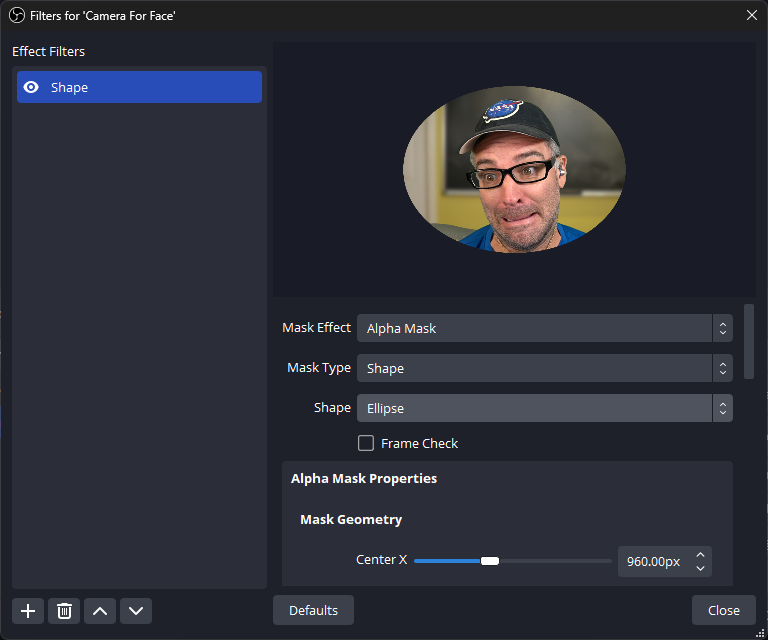The image size is (768, 640).
Task: Move the filter down with arrow icon
Action: (136, 611)
